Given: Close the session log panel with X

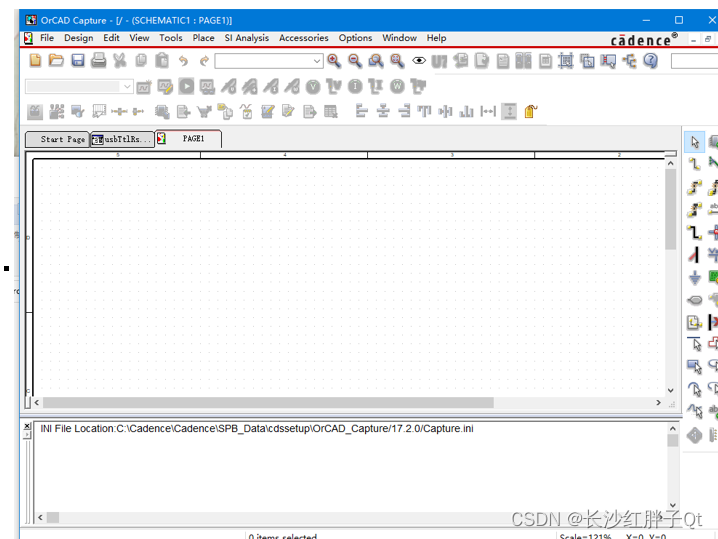Looking at the screenshot, I should point(27,426).
